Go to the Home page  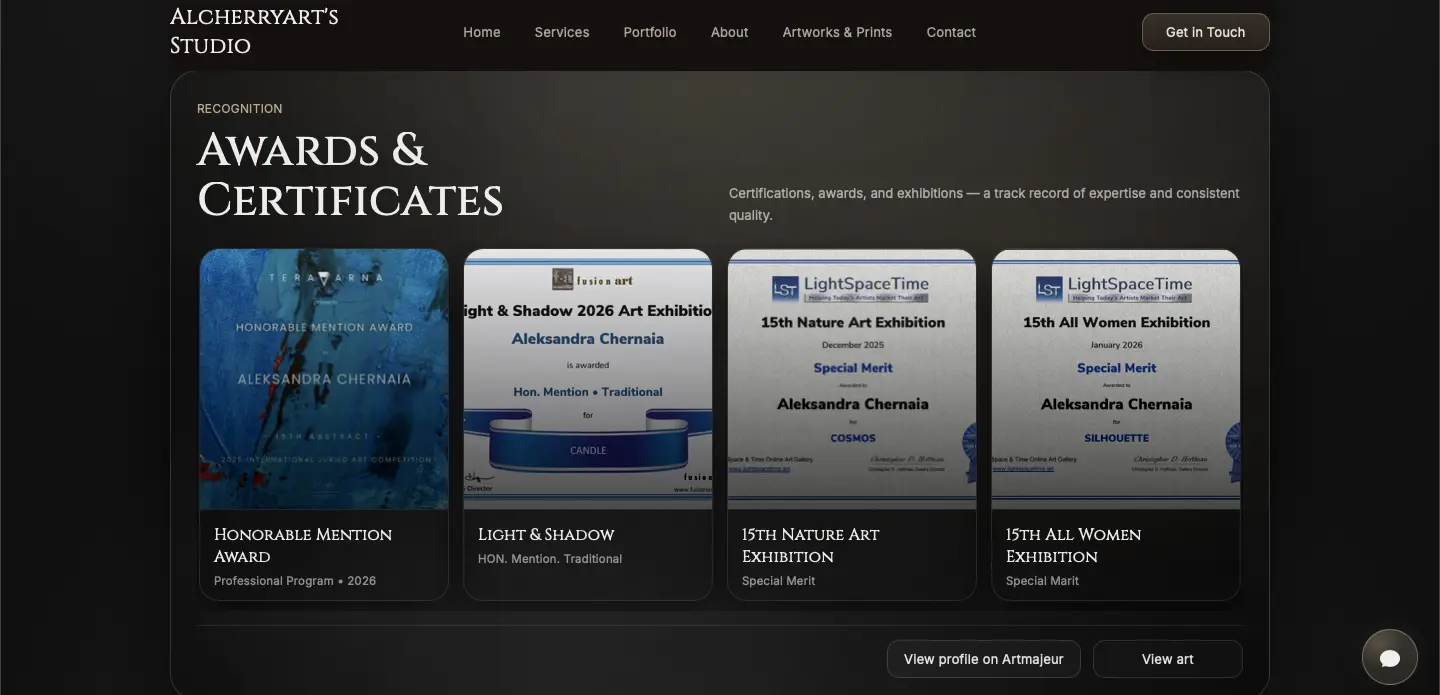[x=481, y=32]
